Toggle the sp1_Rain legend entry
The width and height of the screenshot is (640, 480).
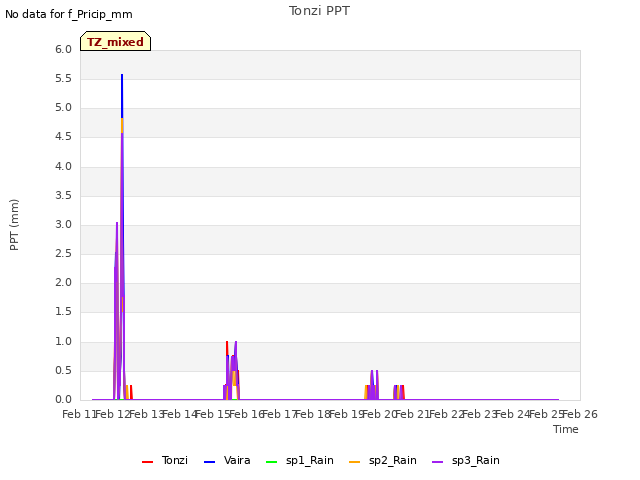coord(300,460)
